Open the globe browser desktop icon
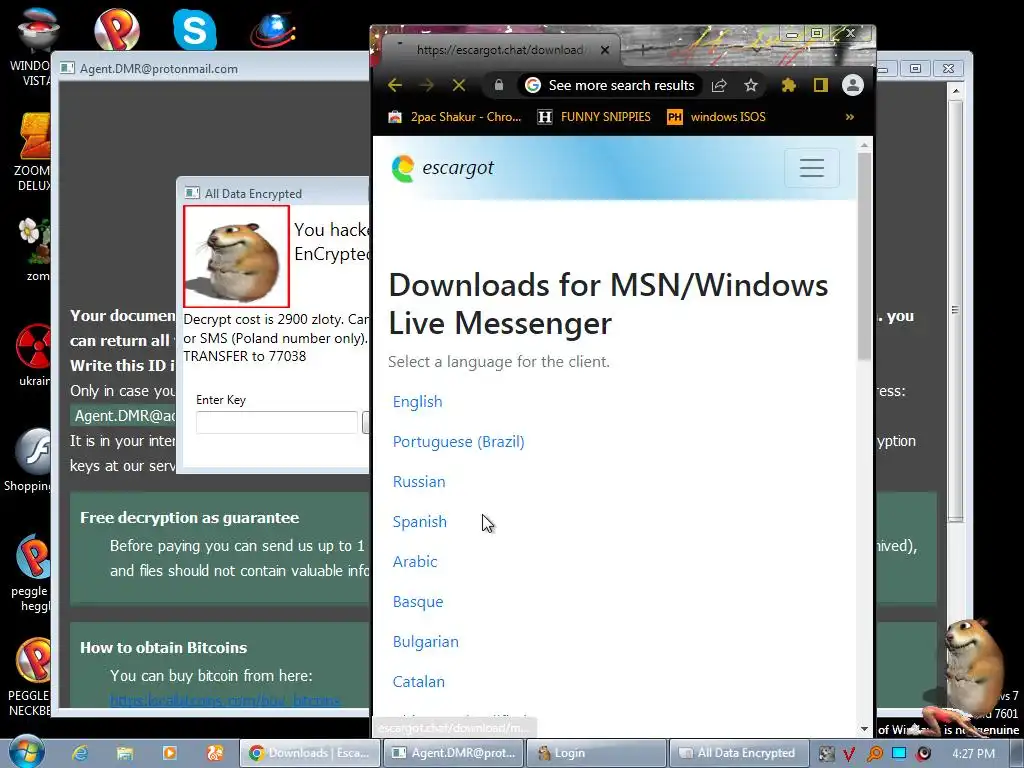 point(272,29)
